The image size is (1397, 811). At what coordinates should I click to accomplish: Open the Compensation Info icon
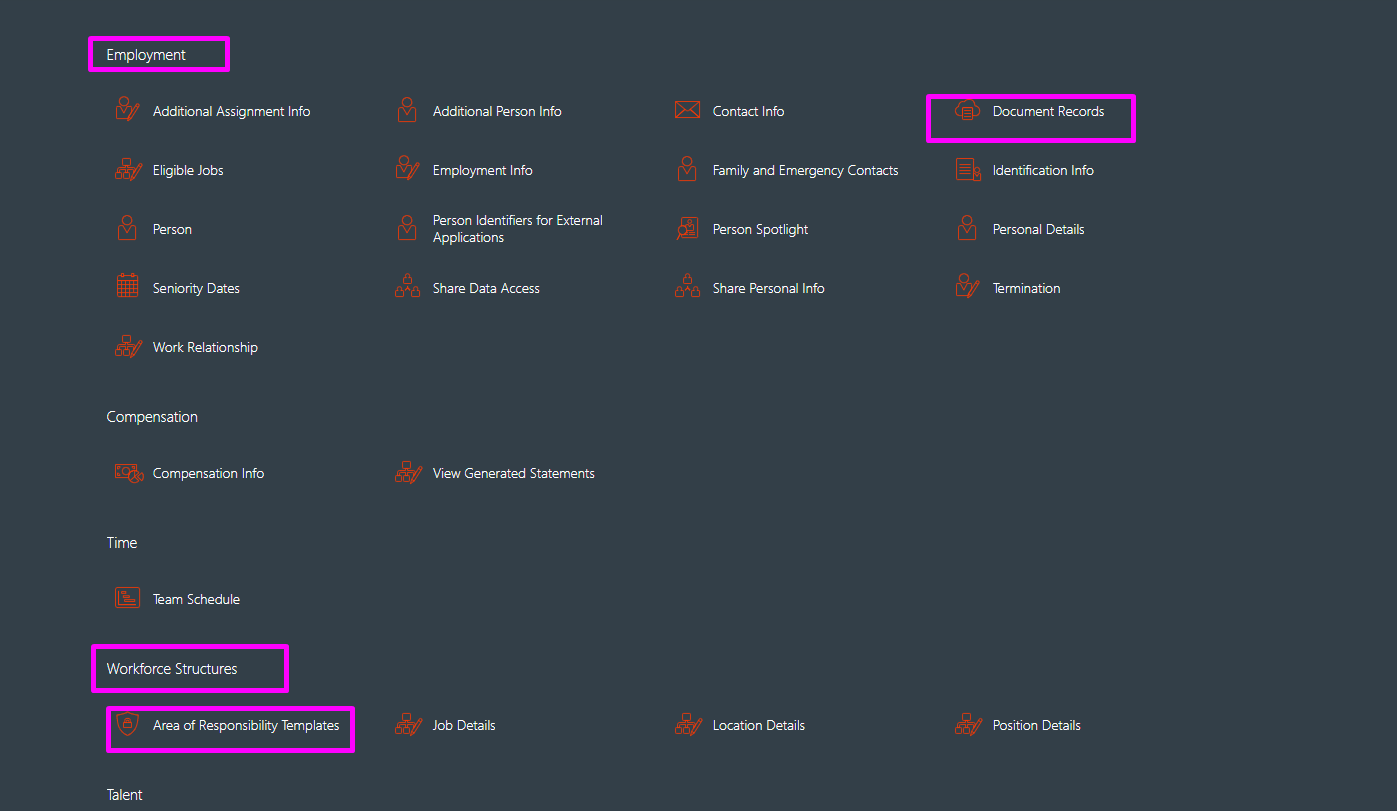coord(127,471)
